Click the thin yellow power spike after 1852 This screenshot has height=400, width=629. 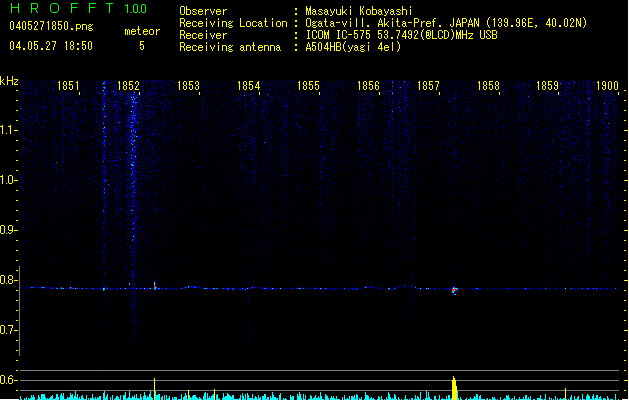(154, 388)
